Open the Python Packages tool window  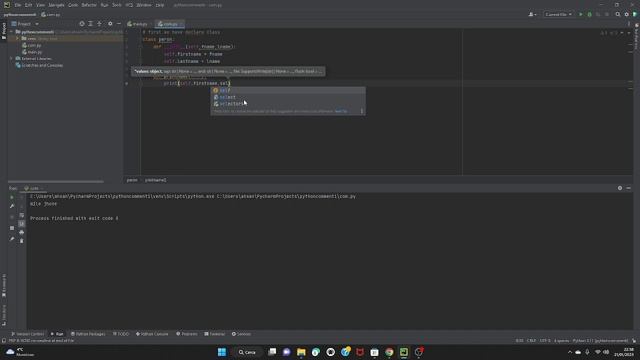pos(88,334)
